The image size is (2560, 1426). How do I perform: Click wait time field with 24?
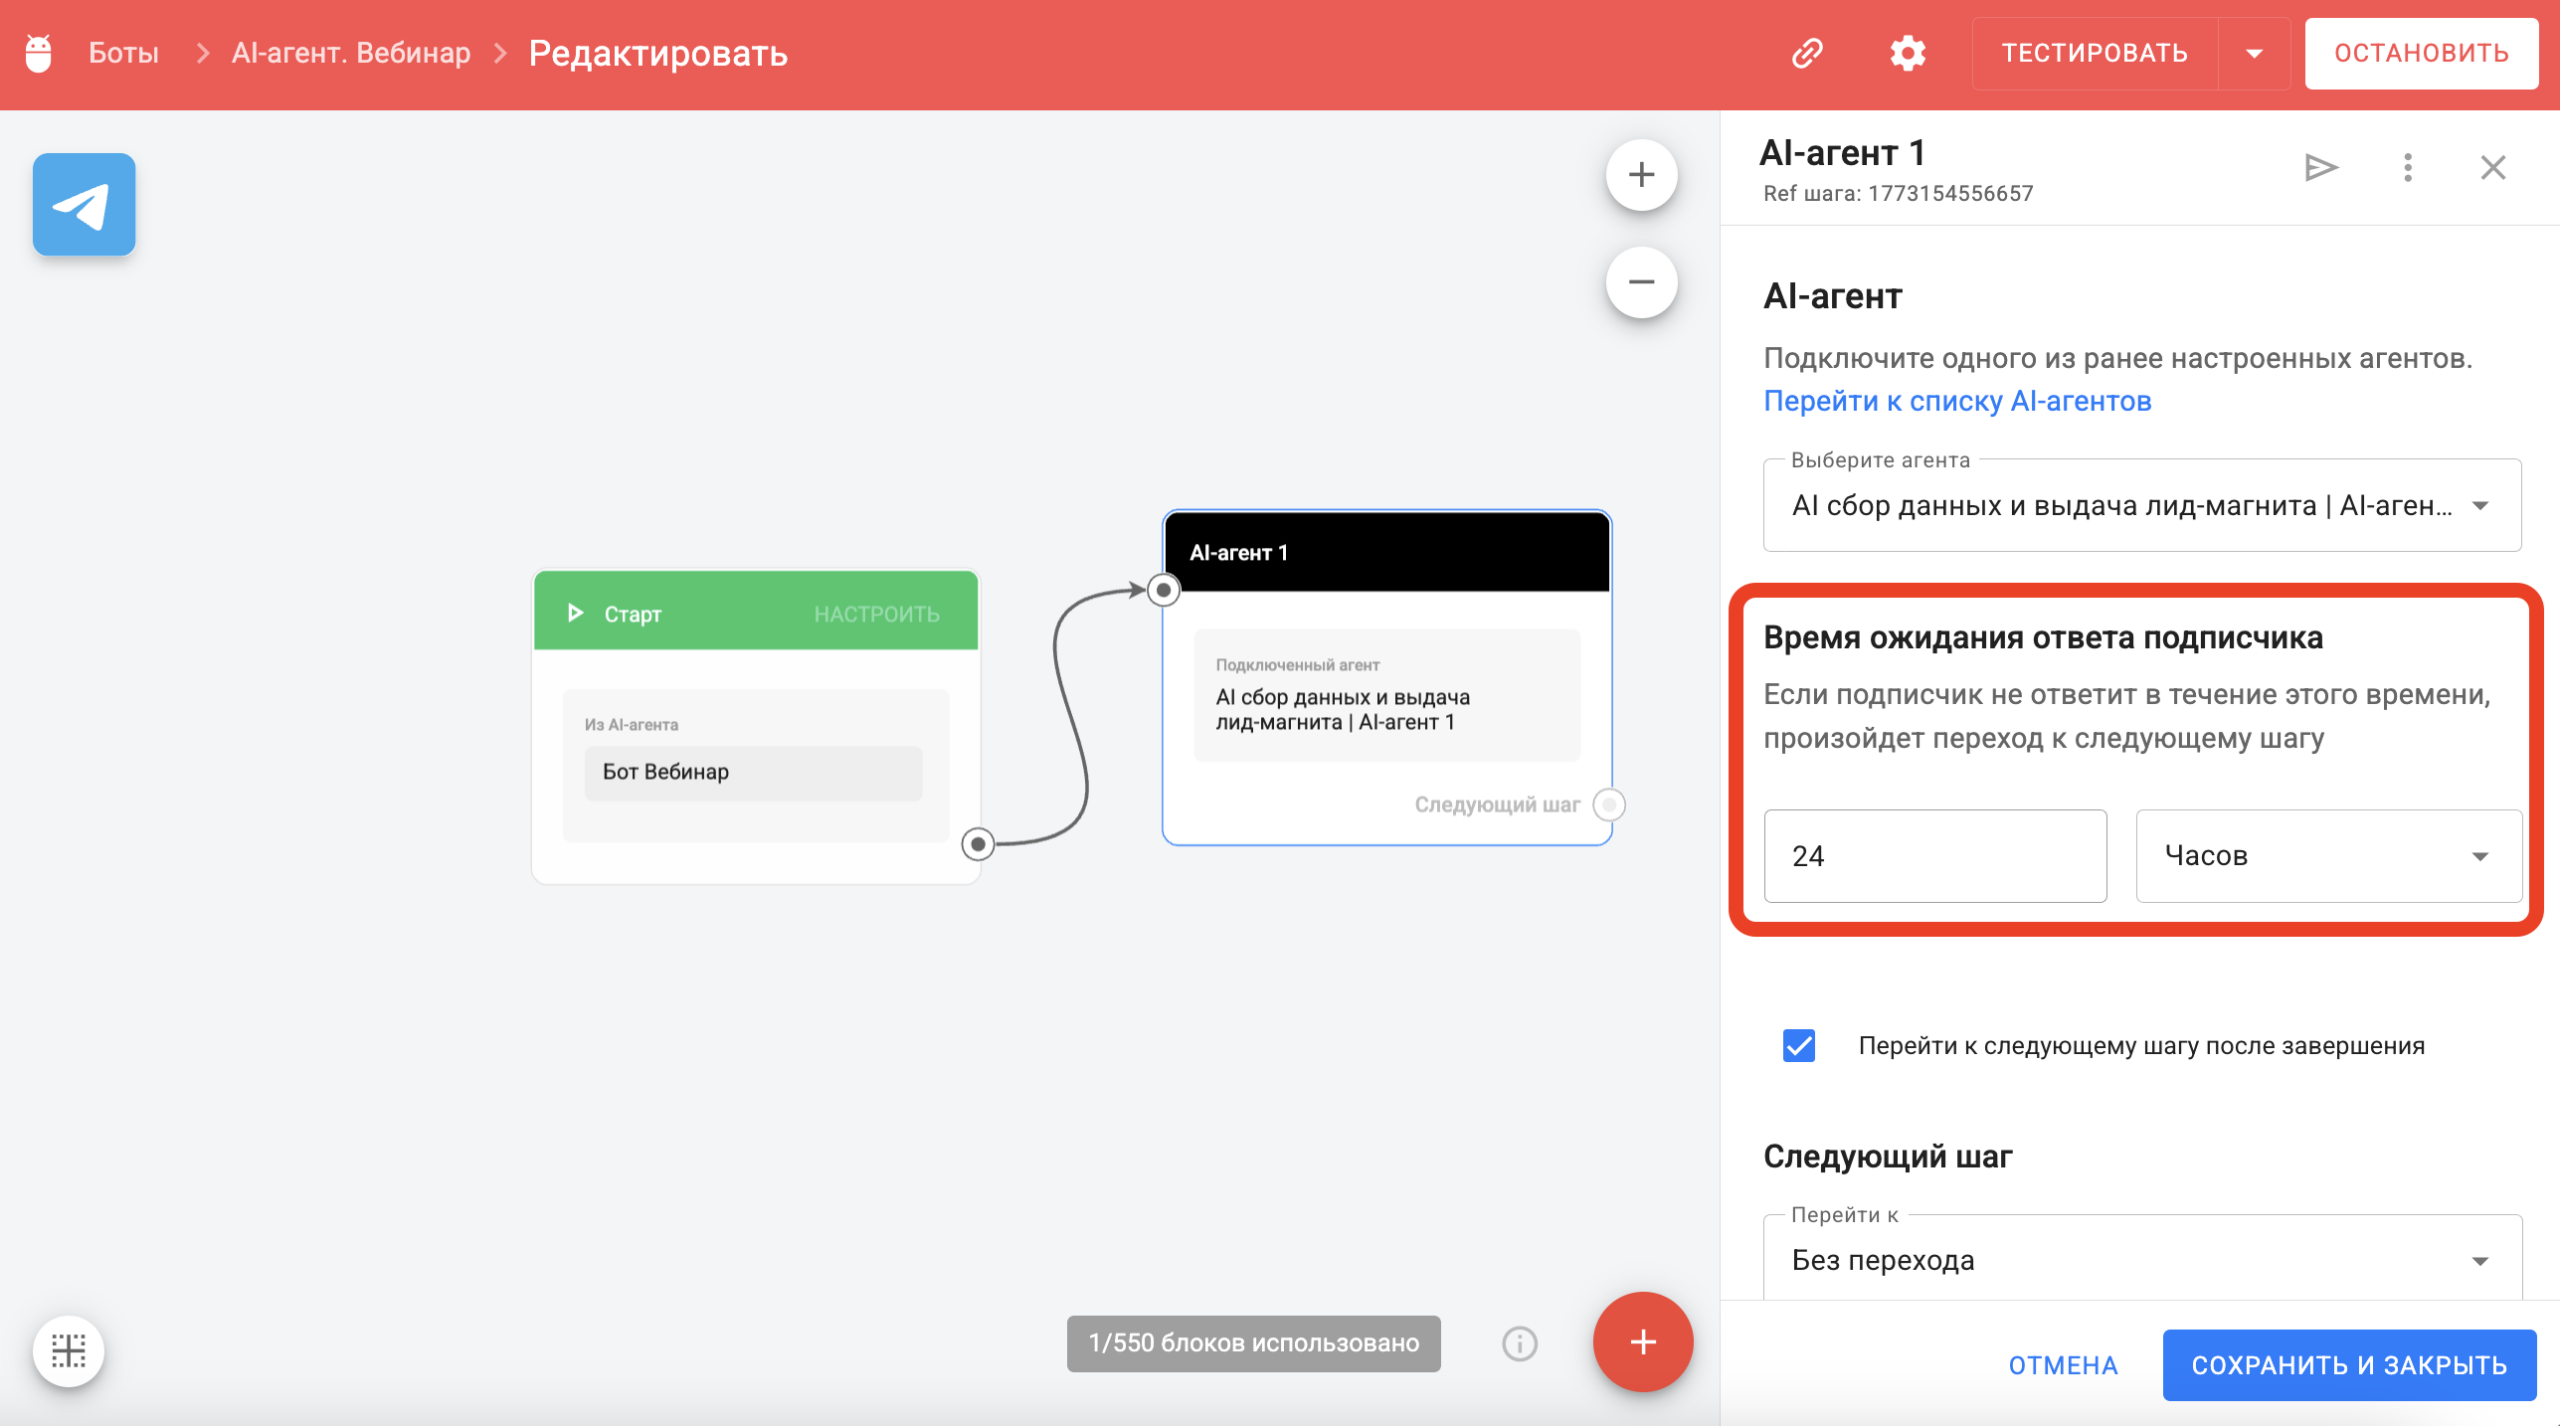pos(1934,856)
